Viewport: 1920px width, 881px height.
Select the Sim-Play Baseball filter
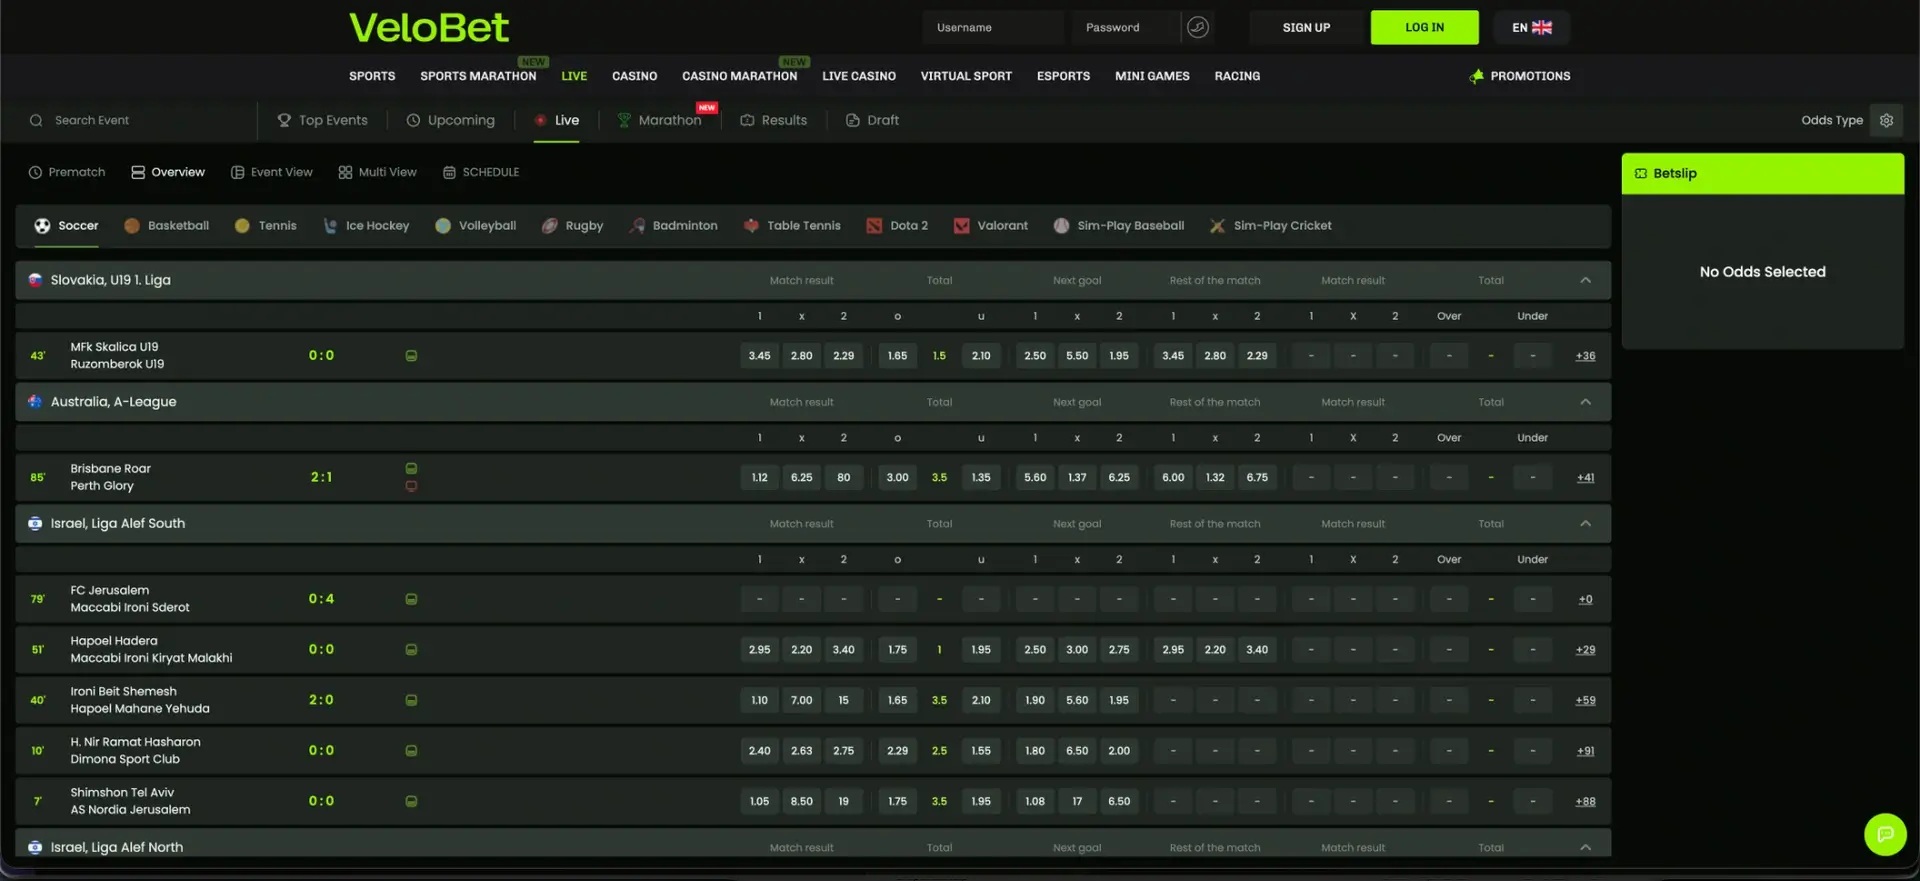click(x=1119, y=226)
